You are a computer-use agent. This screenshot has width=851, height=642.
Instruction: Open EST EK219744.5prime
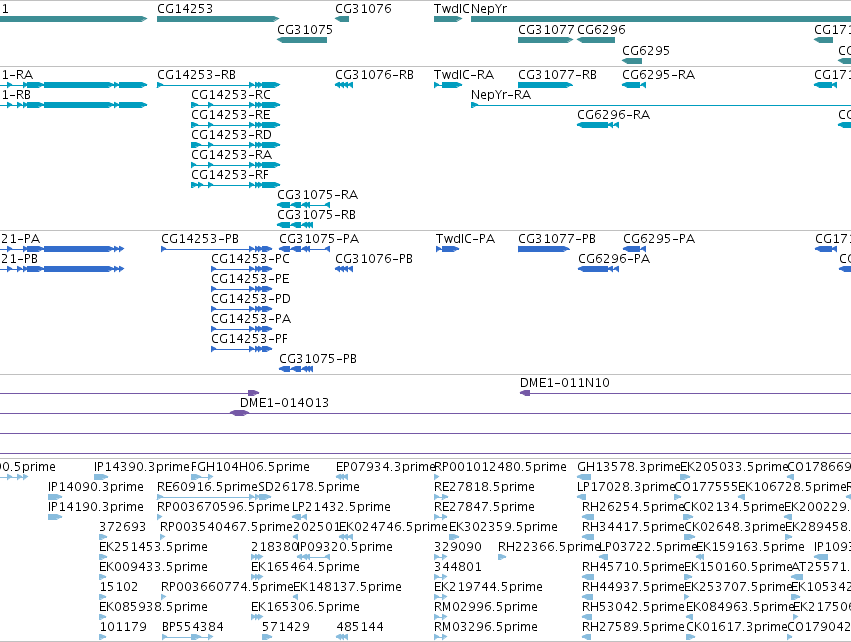point(488,588)
